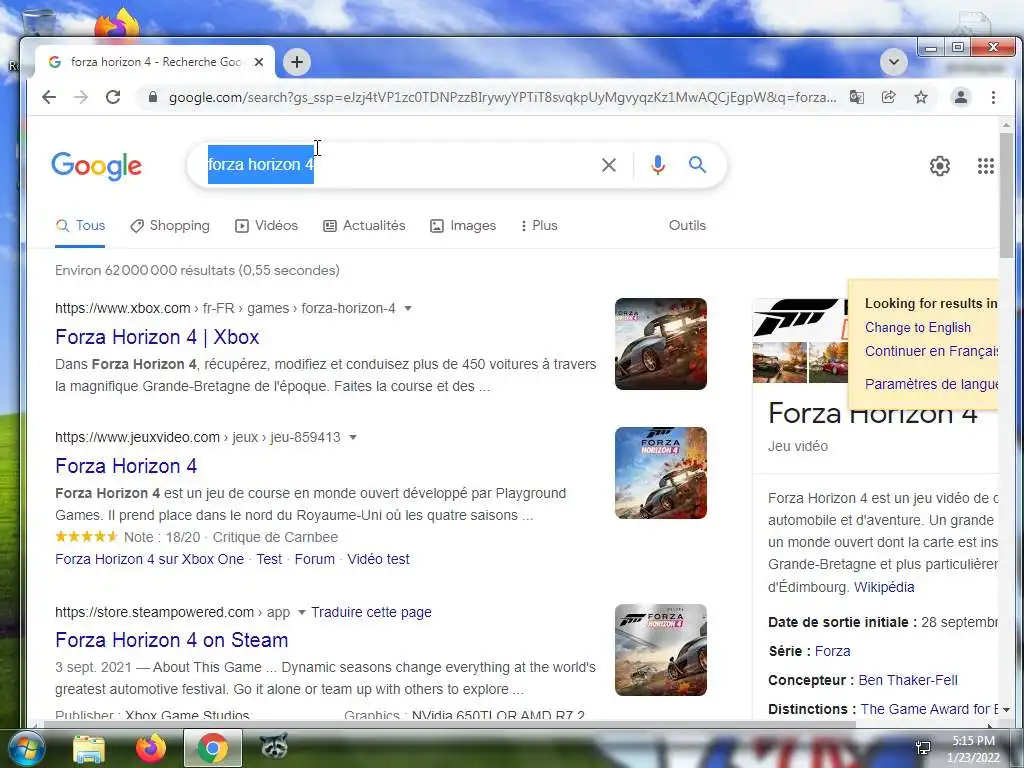Open a new tab with the plus button

point(297,62)
